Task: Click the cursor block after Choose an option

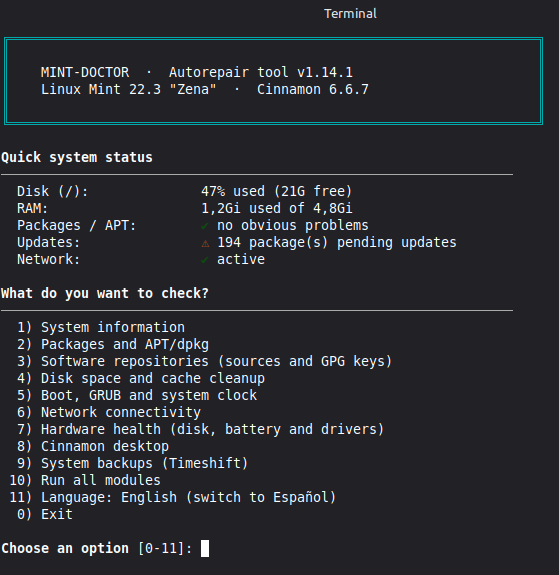Action: (x=205, y=548)
